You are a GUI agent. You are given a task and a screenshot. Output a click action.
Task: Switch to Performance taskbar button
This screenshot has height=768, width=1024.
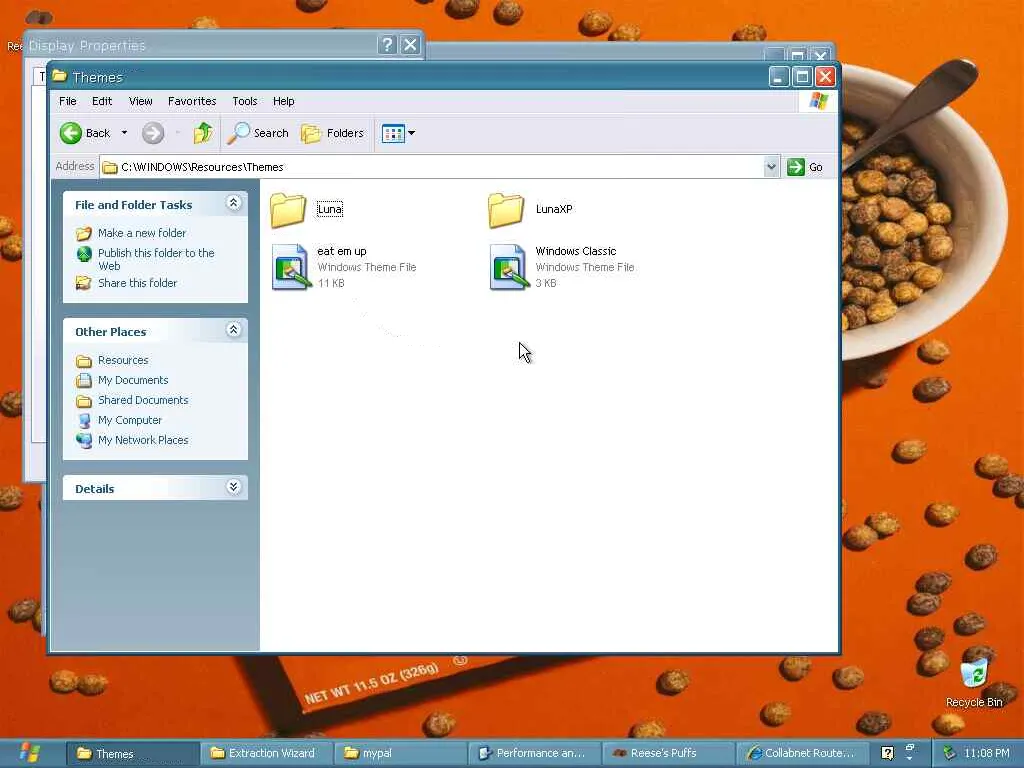click(x=534, y=753)
